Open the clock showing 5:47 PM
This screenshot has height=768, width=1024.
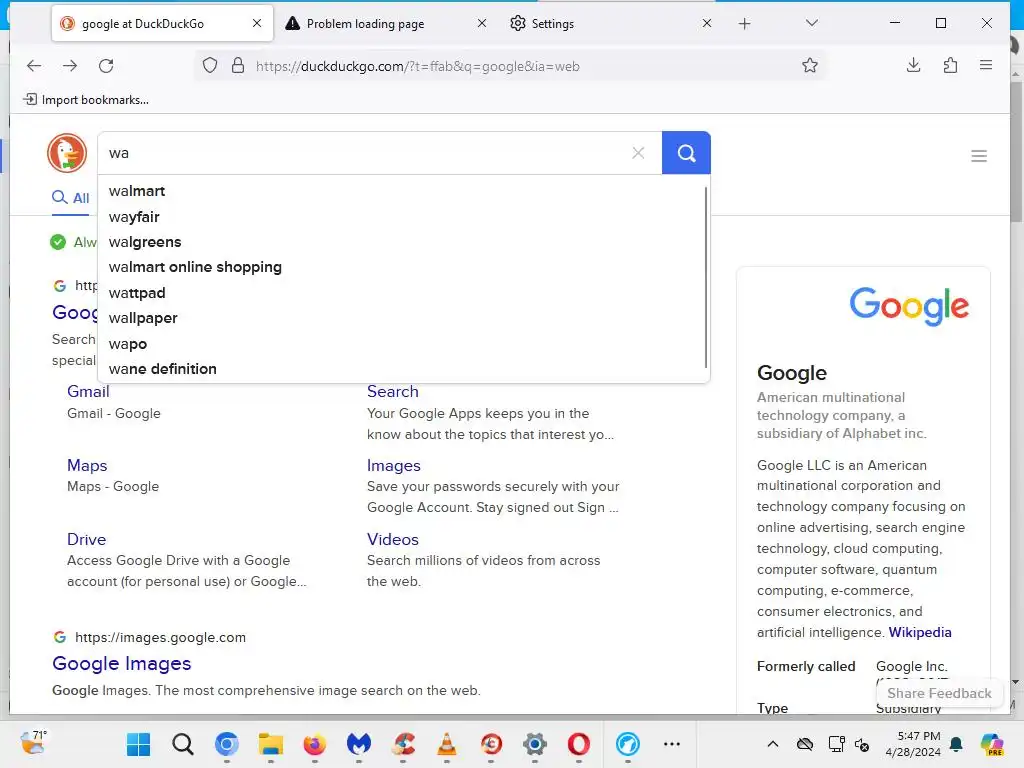[x=913, y=744]
